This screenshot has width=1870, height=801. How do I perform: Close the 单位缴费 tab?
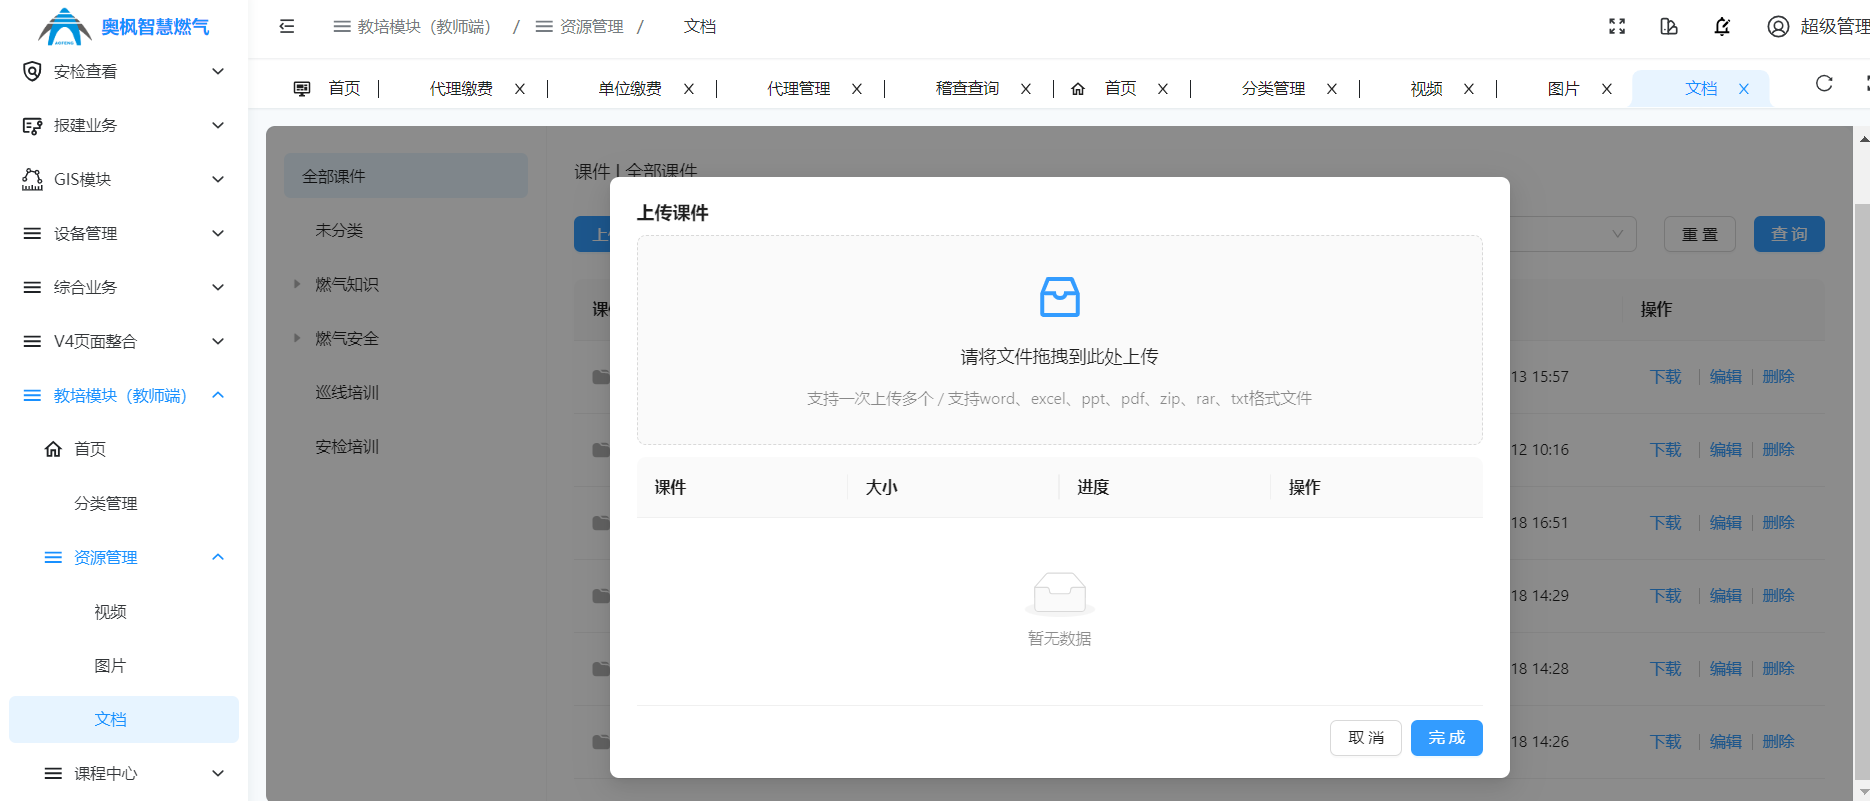point(689,88)
